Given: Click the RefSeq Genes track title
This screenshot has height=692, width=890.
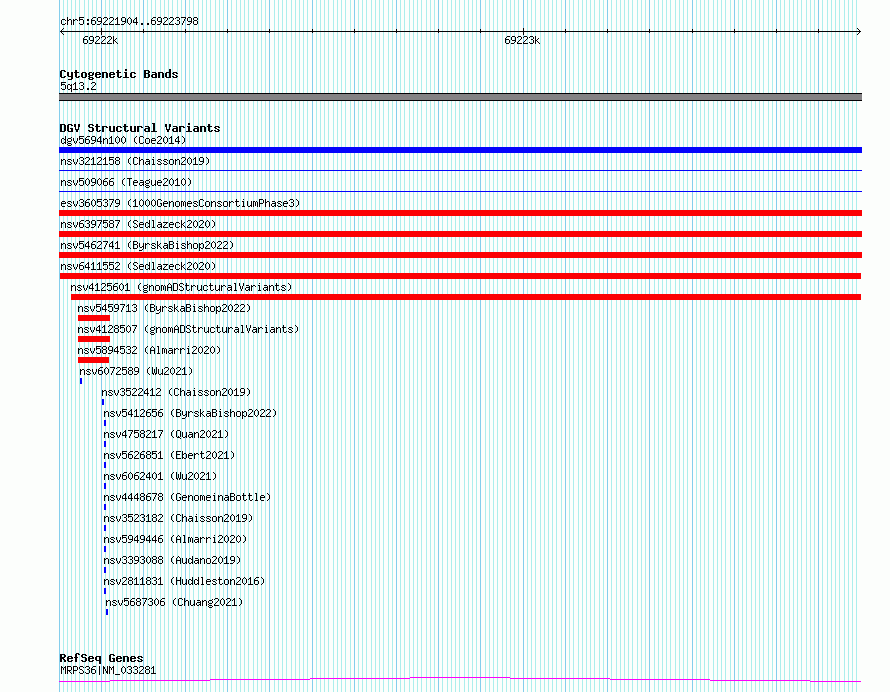Looking at the screenshot, I should click(x=102, y=658).
